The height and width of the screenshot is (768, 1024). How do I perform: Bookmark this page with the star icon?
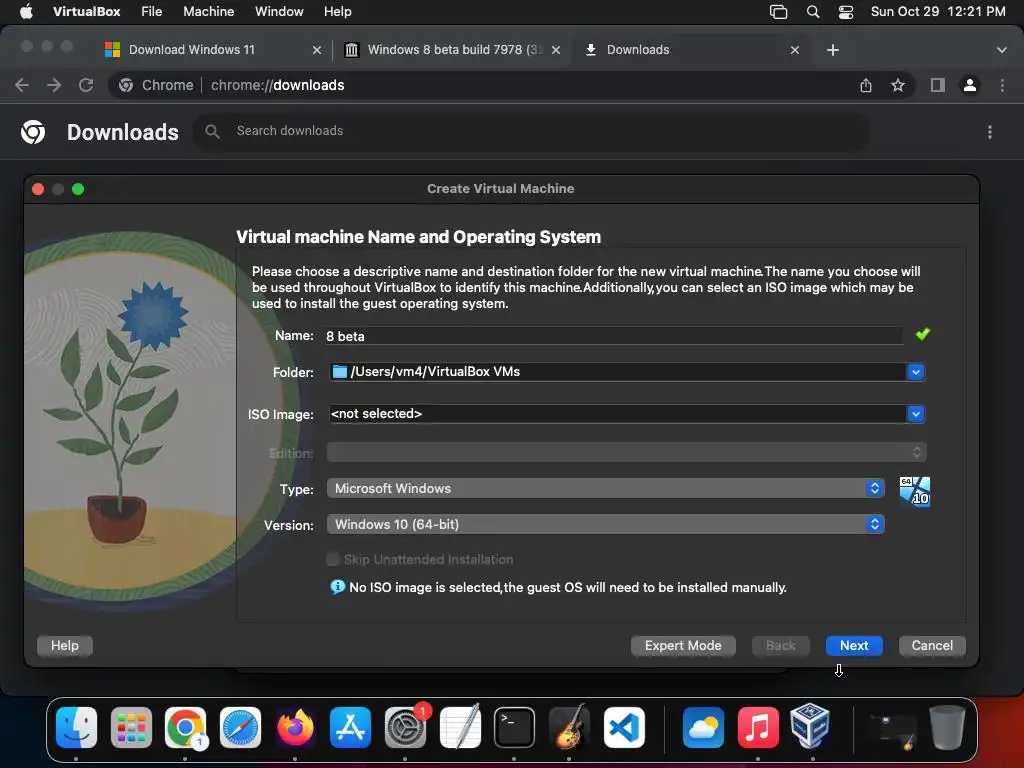[898, 85]
